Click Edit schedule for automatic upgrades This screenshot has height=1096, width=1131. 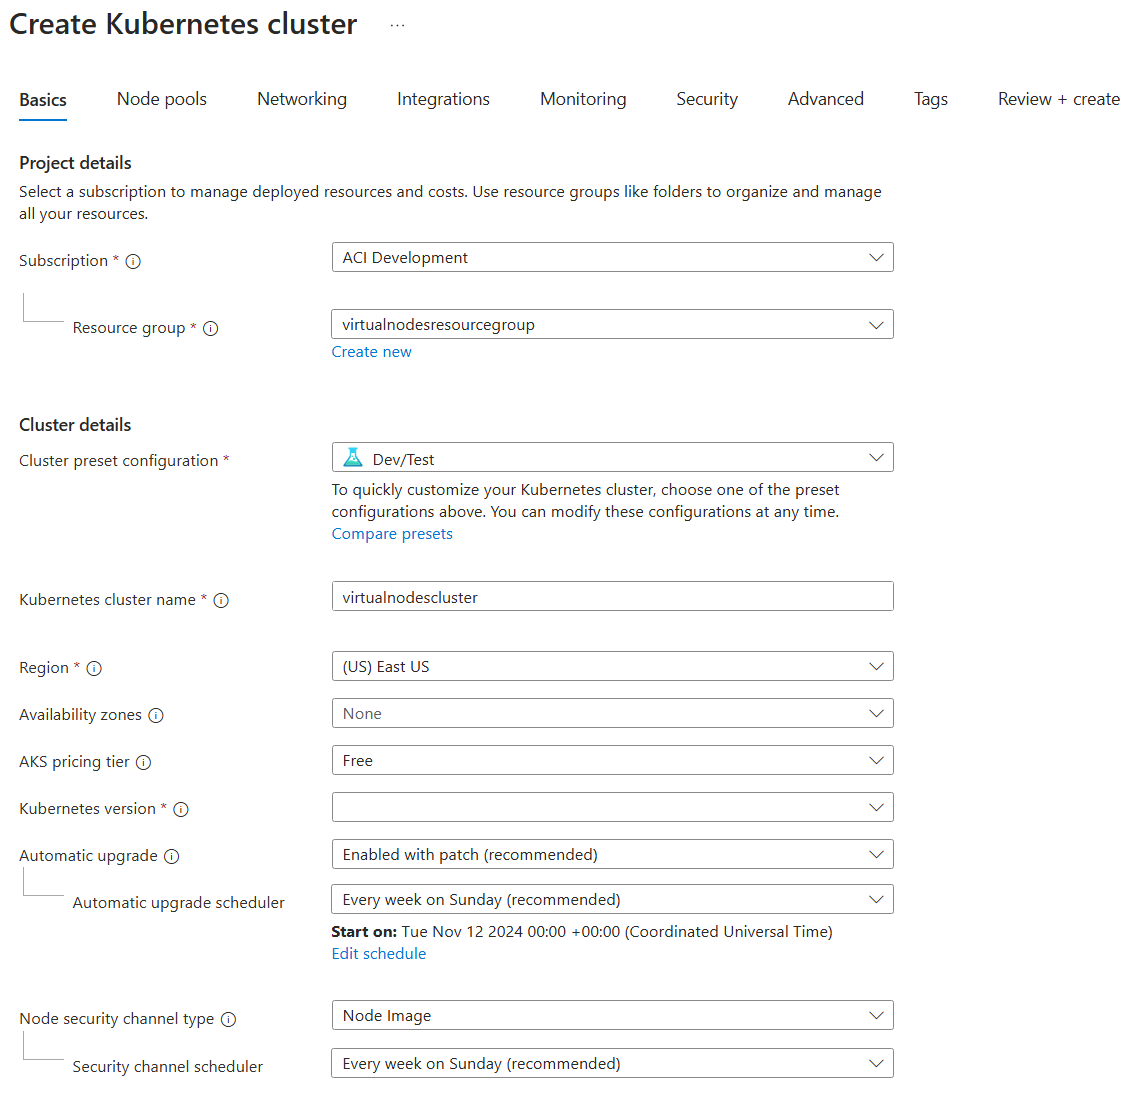[378, 953]
